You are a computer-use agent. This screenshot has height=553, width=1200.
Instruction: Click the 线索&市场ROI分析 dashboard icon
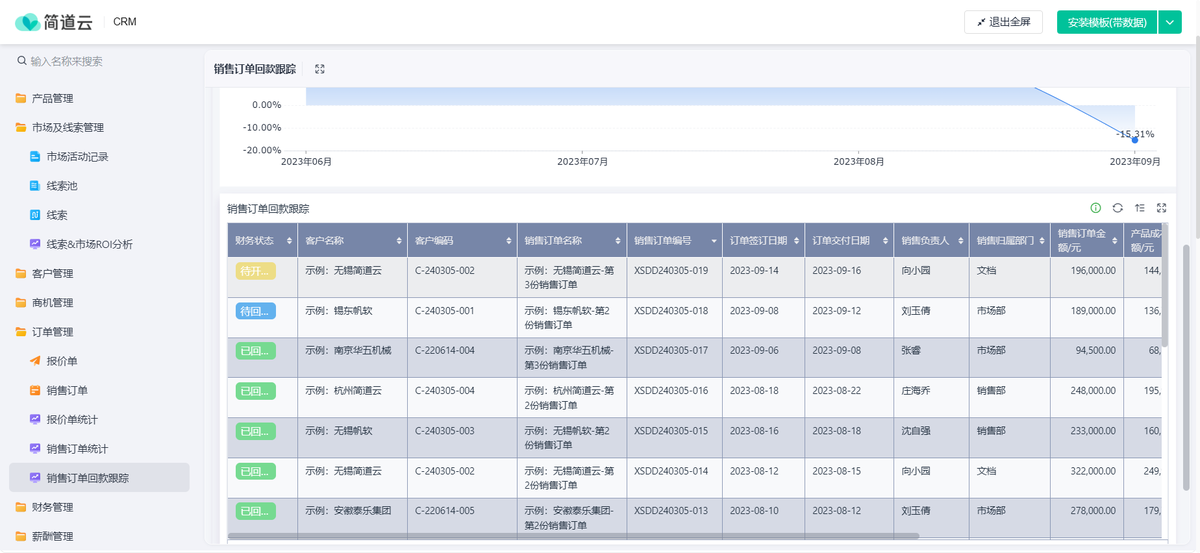click(35, 244)
